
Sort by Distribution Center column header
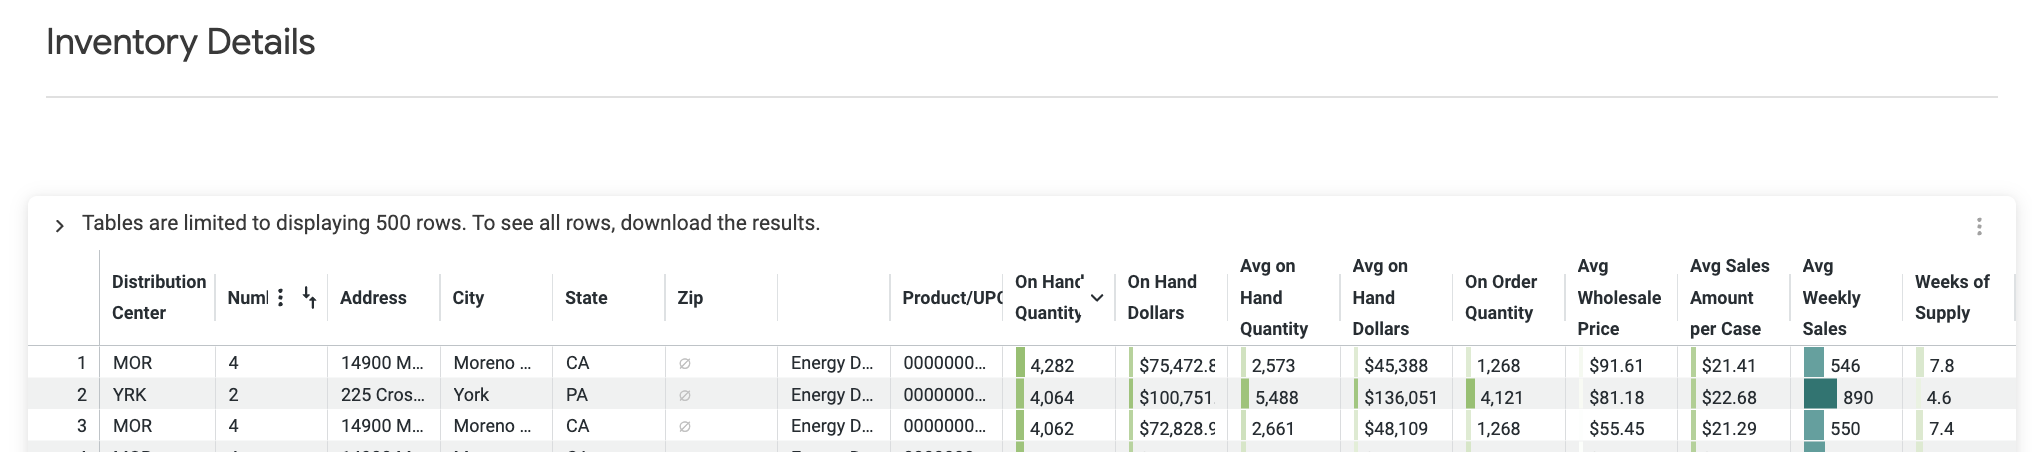(x=159, y=297)
